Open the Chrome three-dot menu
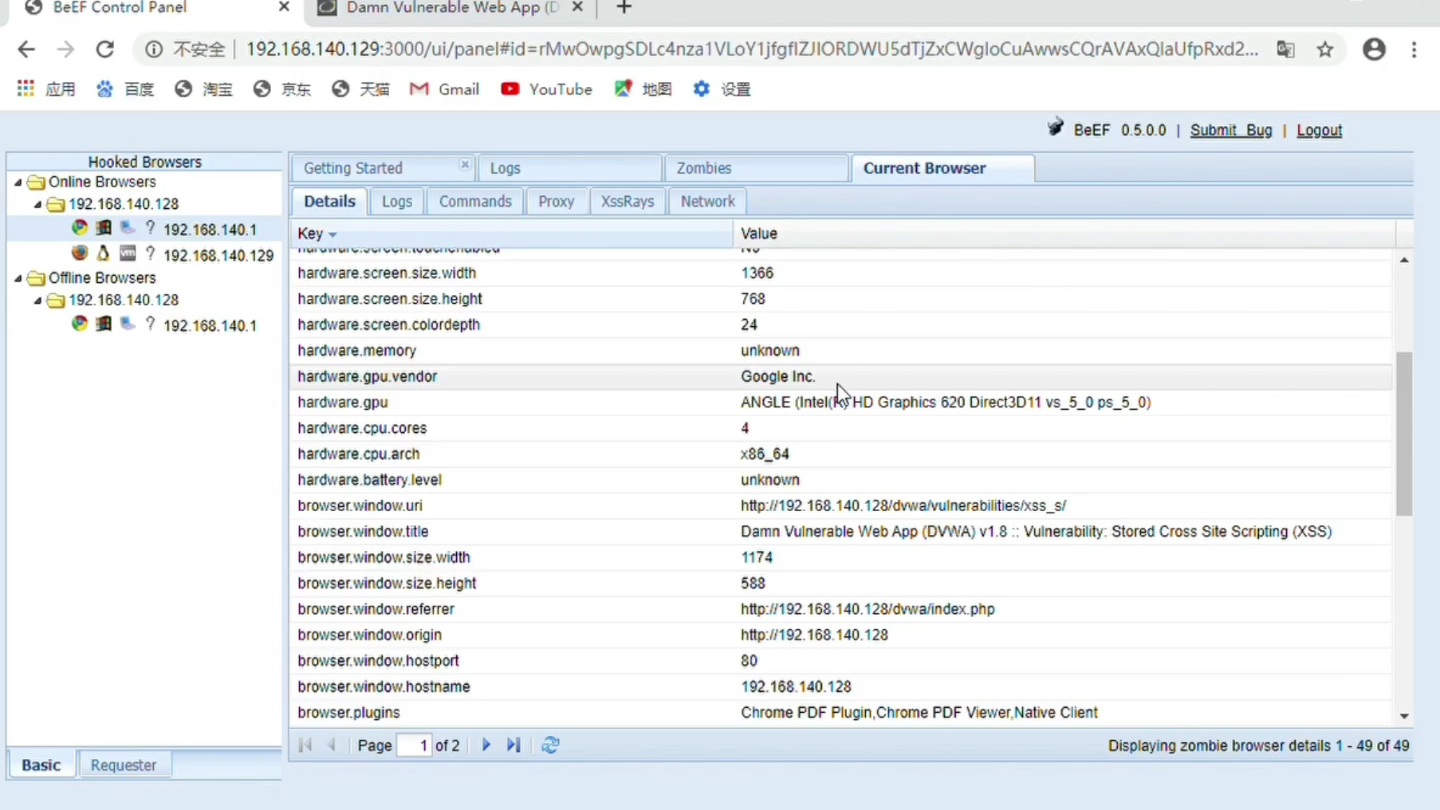Screen dimensions: 1440x810 [1414, 49]
